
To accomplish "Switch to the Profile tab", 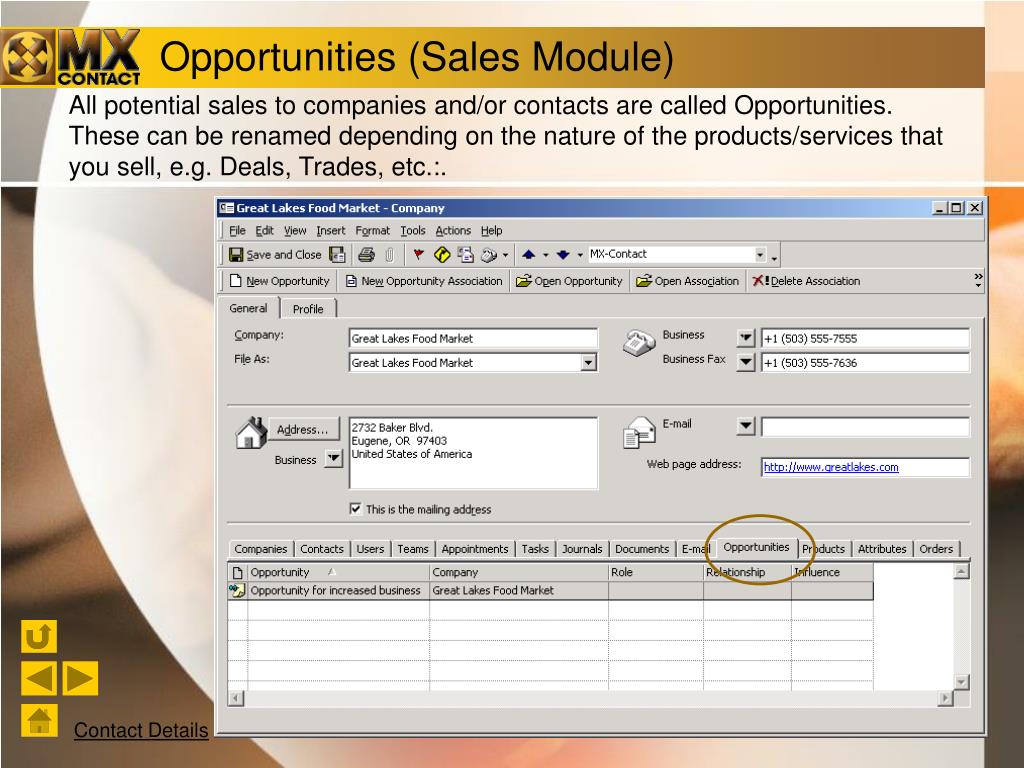I will (308, 309).
